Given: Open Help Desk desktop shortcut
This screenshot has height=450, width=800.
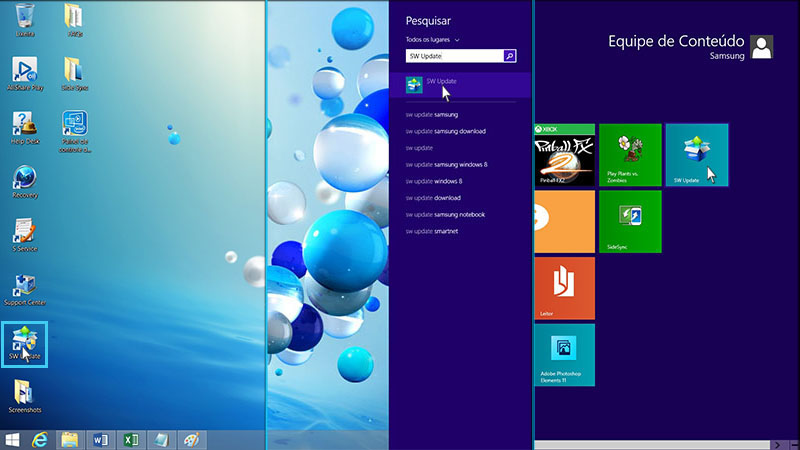Looking at the screenshot, I should (x=24, y=128).
